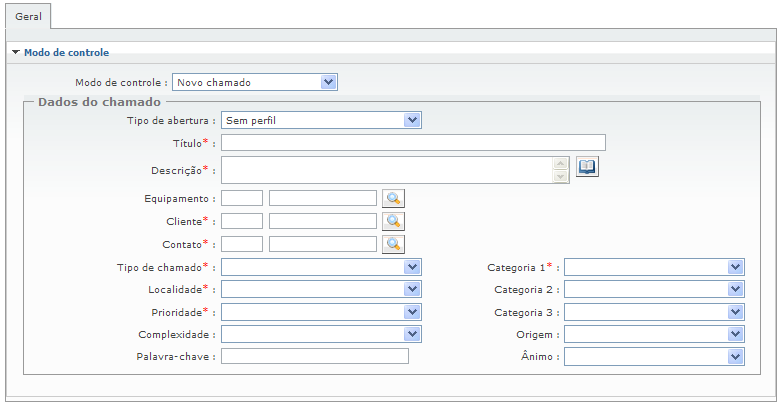Open the Tipo de abertura dropdown
Viewport: 782px width, 406px height.
click(321, 120)
